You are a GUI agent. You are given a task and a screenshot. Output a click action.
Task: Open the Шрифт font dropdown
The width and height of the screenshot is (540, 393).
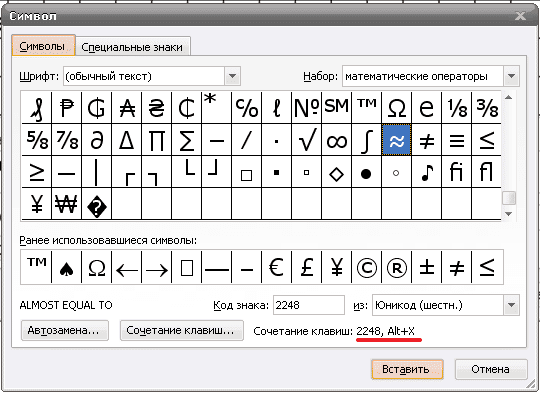[x=232, y=76]
